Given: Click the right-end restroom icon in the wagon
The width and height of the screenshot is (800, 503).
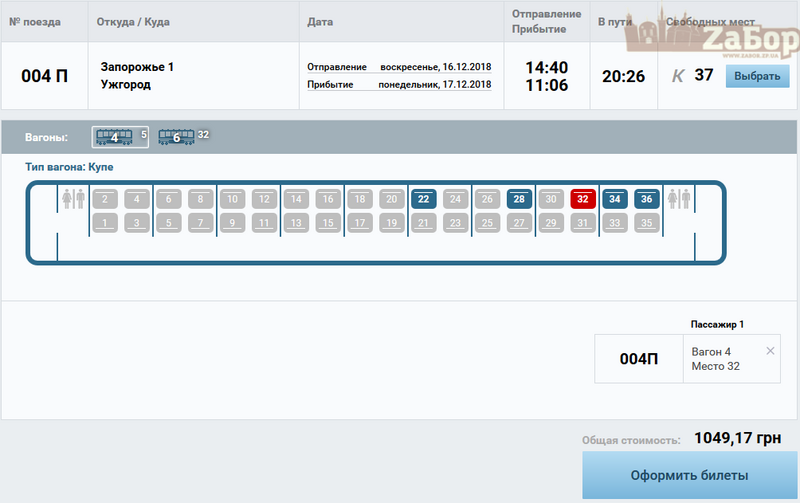Looking at the screenshot, I should point(679,199).
